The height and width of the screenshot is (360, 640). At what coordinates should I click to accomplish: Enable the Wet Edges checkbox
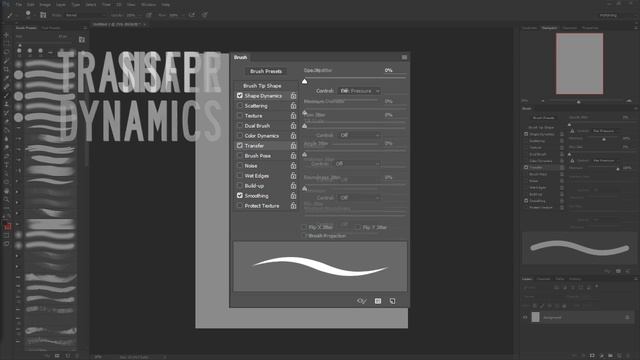(x=240, y=176)
